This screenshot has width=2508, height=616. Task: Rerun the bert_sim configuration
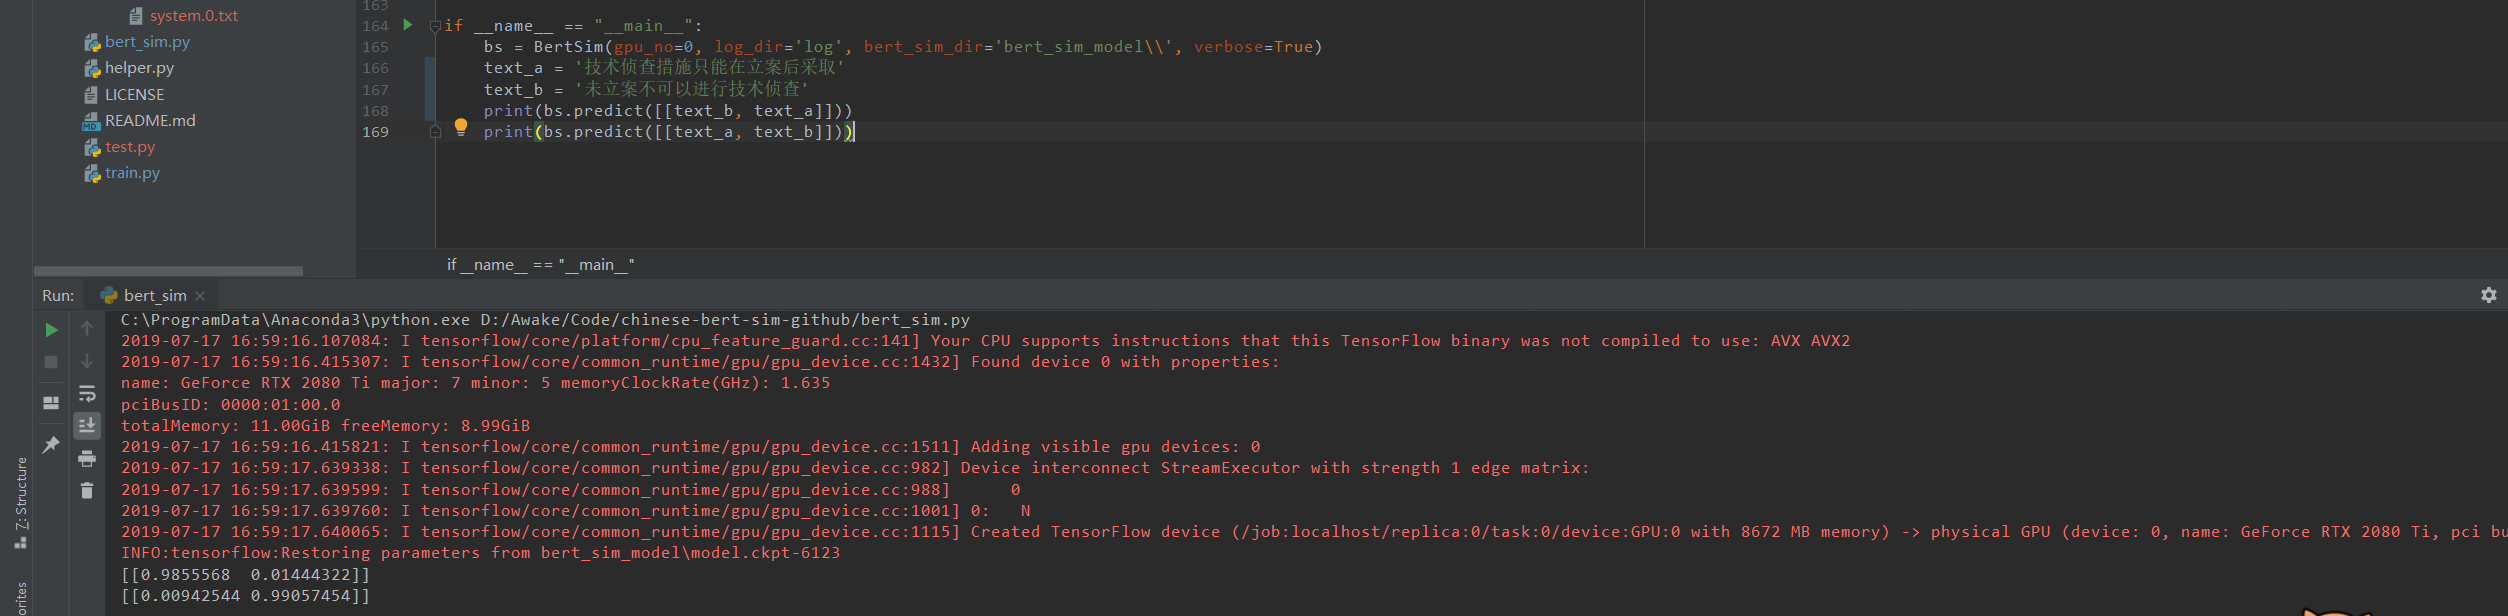51,329
